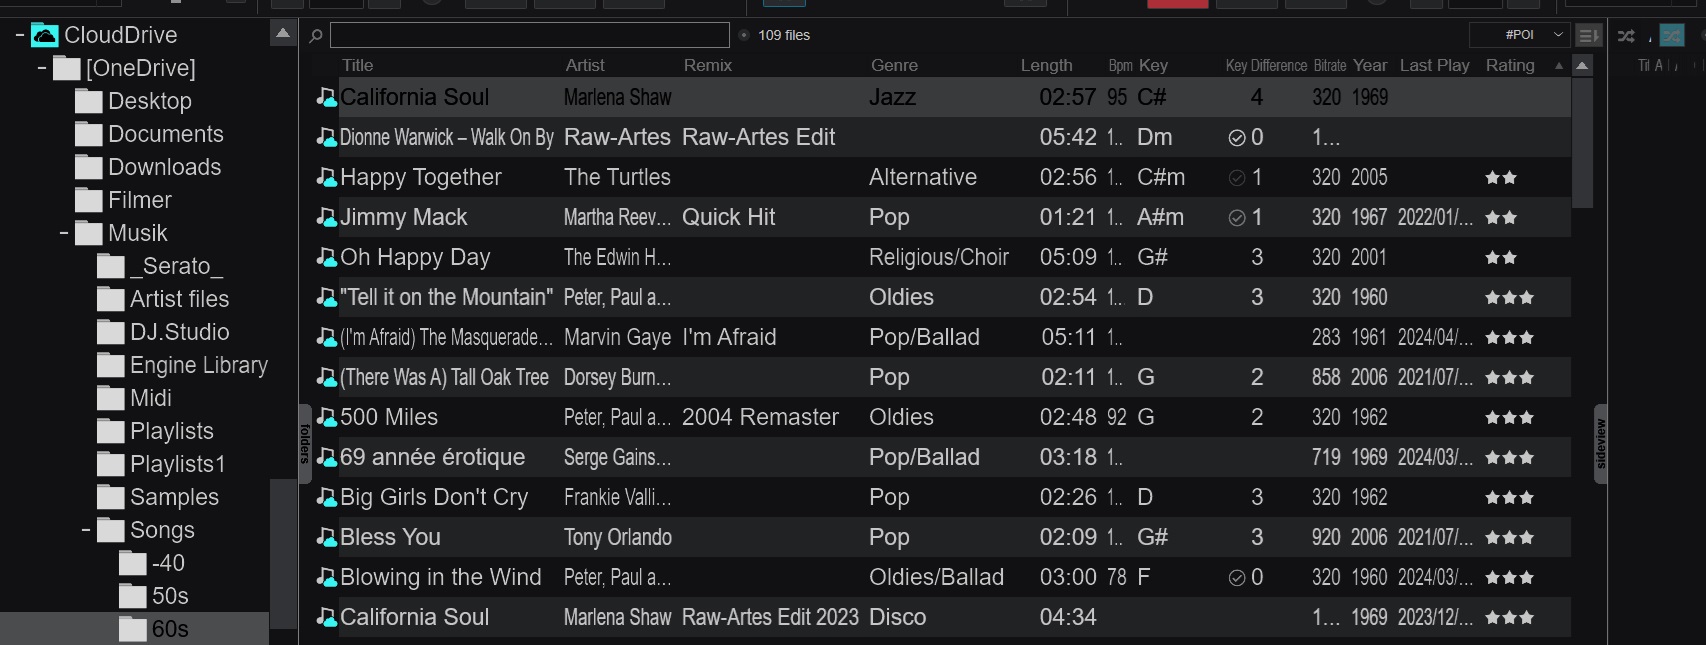This screenshot has height=645, width=1706.
Task: Click the file list scroll-up arrow
Action: point(1582,66)
